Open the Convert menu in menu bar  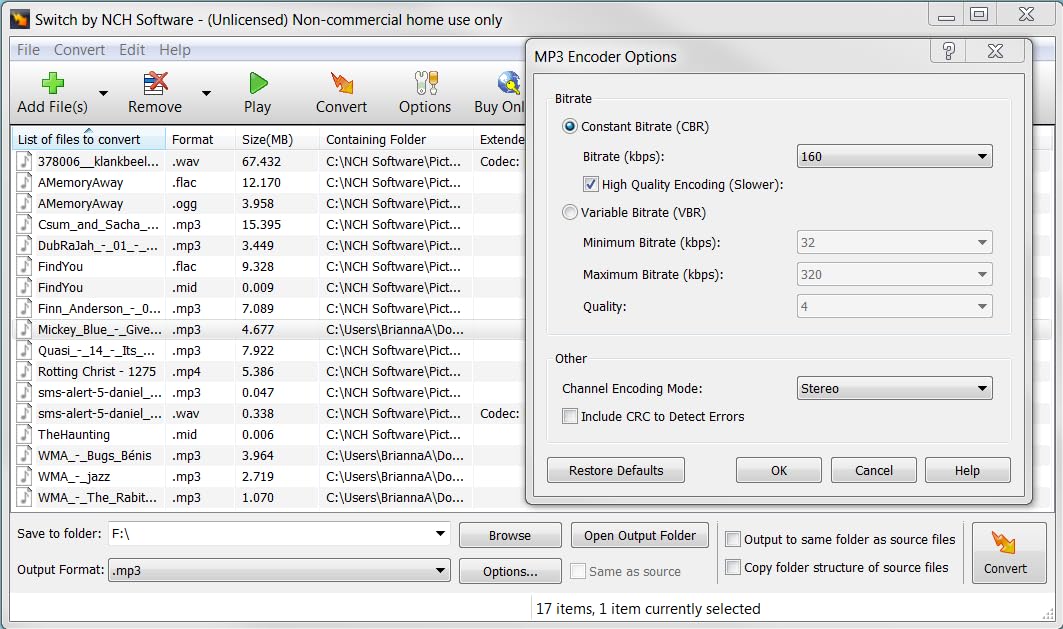[79, 50]
